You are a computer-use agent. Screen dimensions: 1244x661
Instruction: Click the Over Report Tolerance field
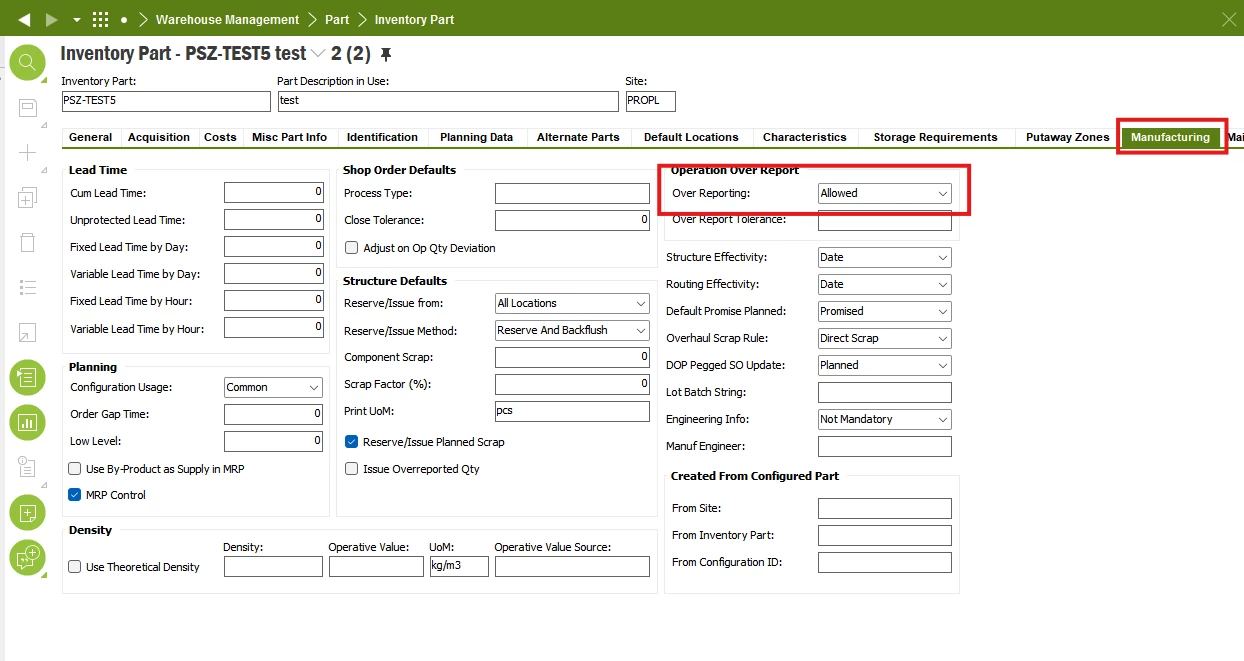pos(884,220)
